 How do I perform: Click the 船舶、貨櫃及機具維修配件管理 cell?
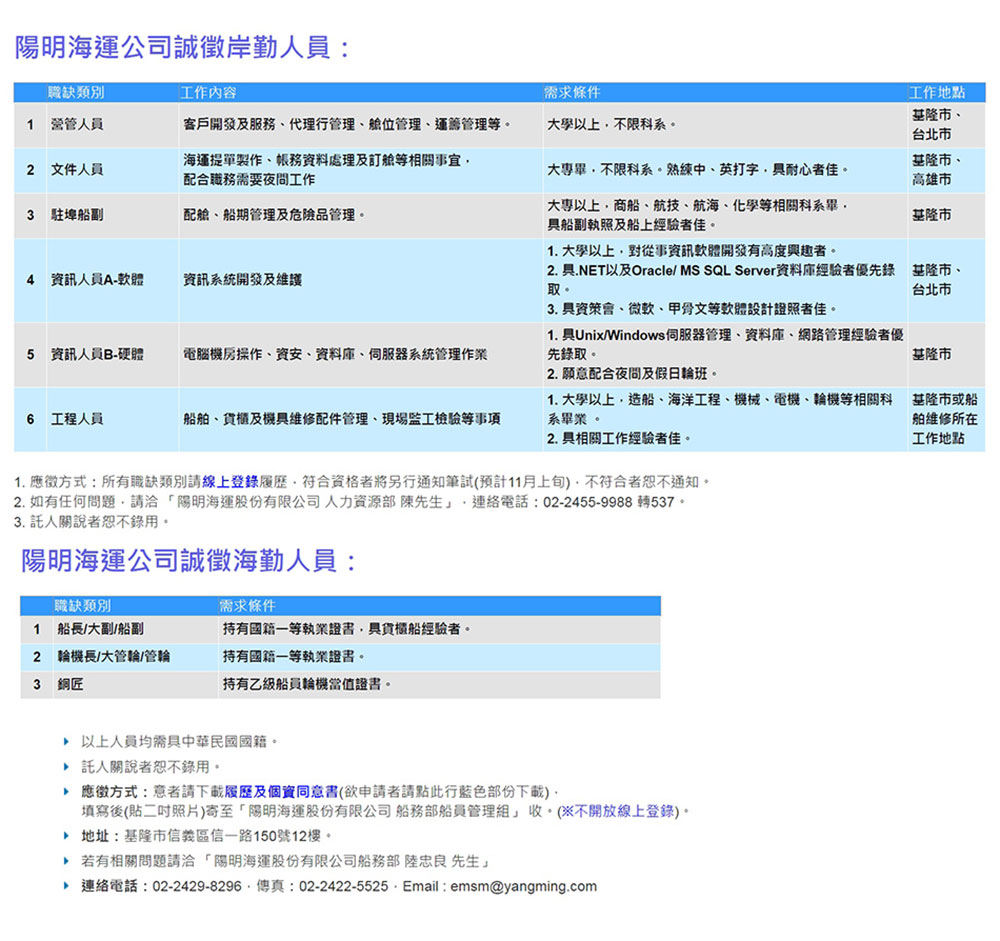pyautogui.click(x=360, y=419)
